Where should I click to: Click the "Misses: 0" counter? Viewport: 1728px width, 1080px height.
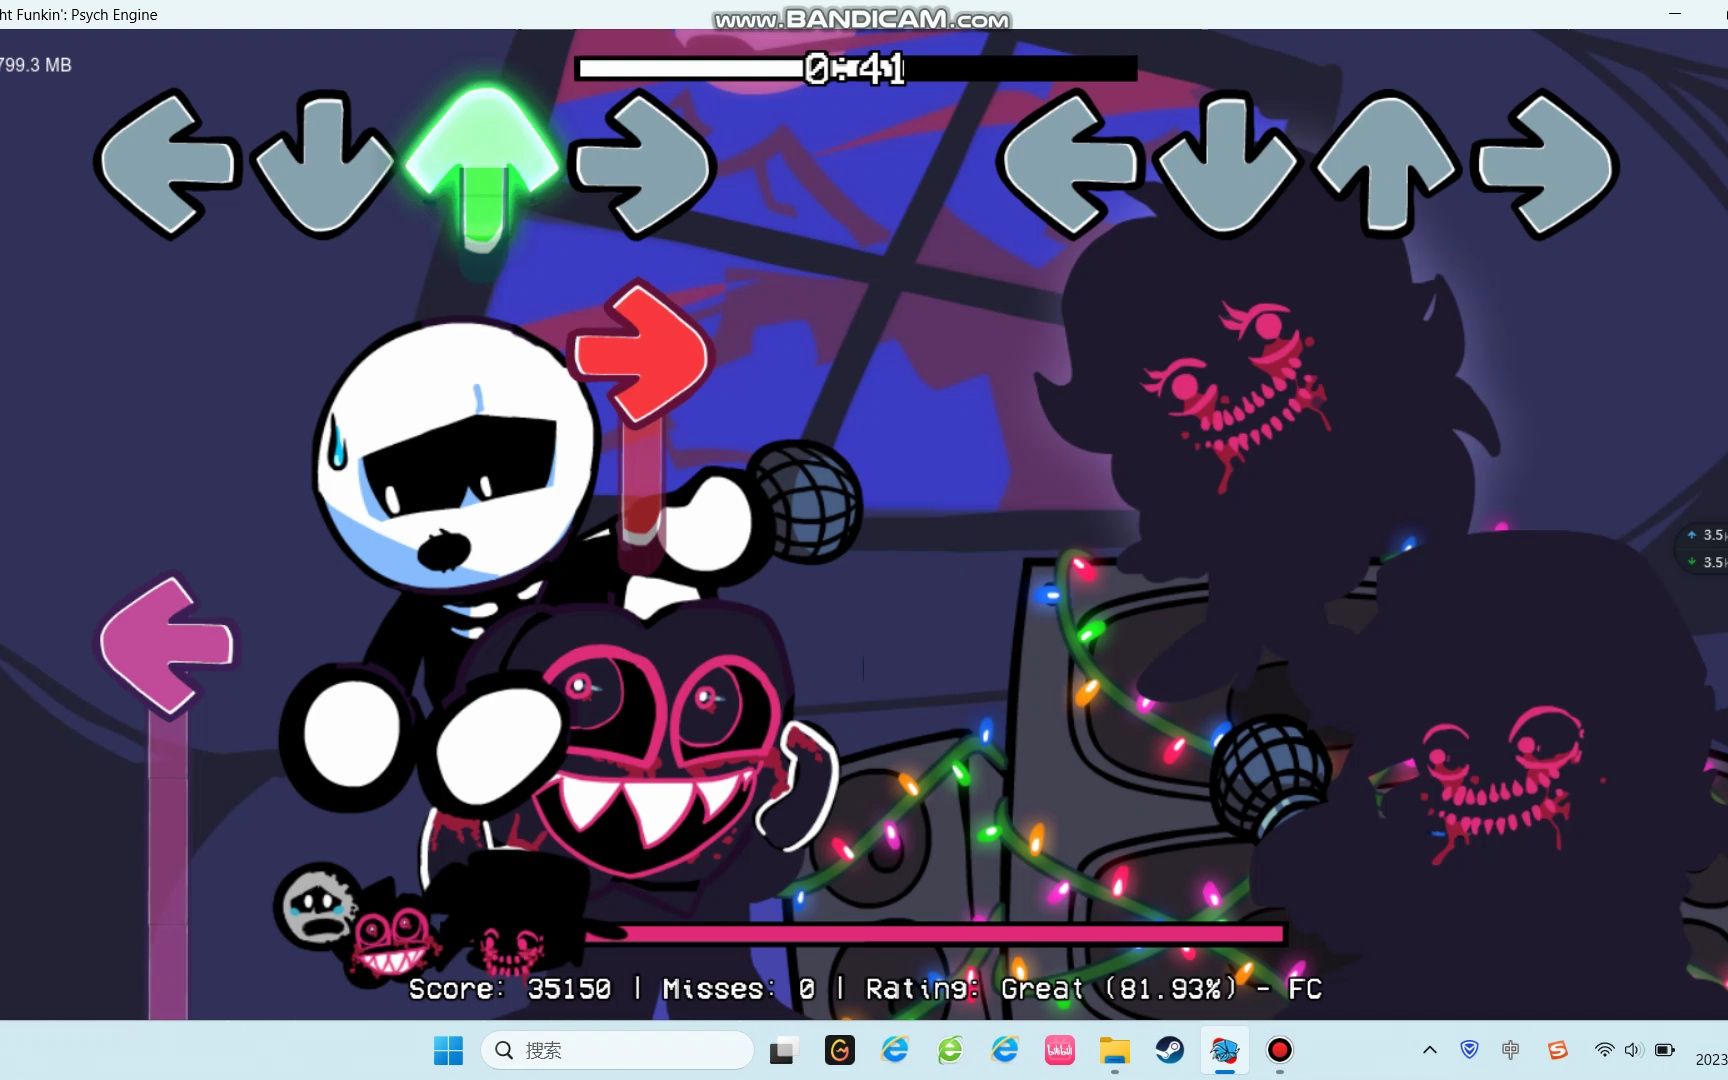point(739,989)
